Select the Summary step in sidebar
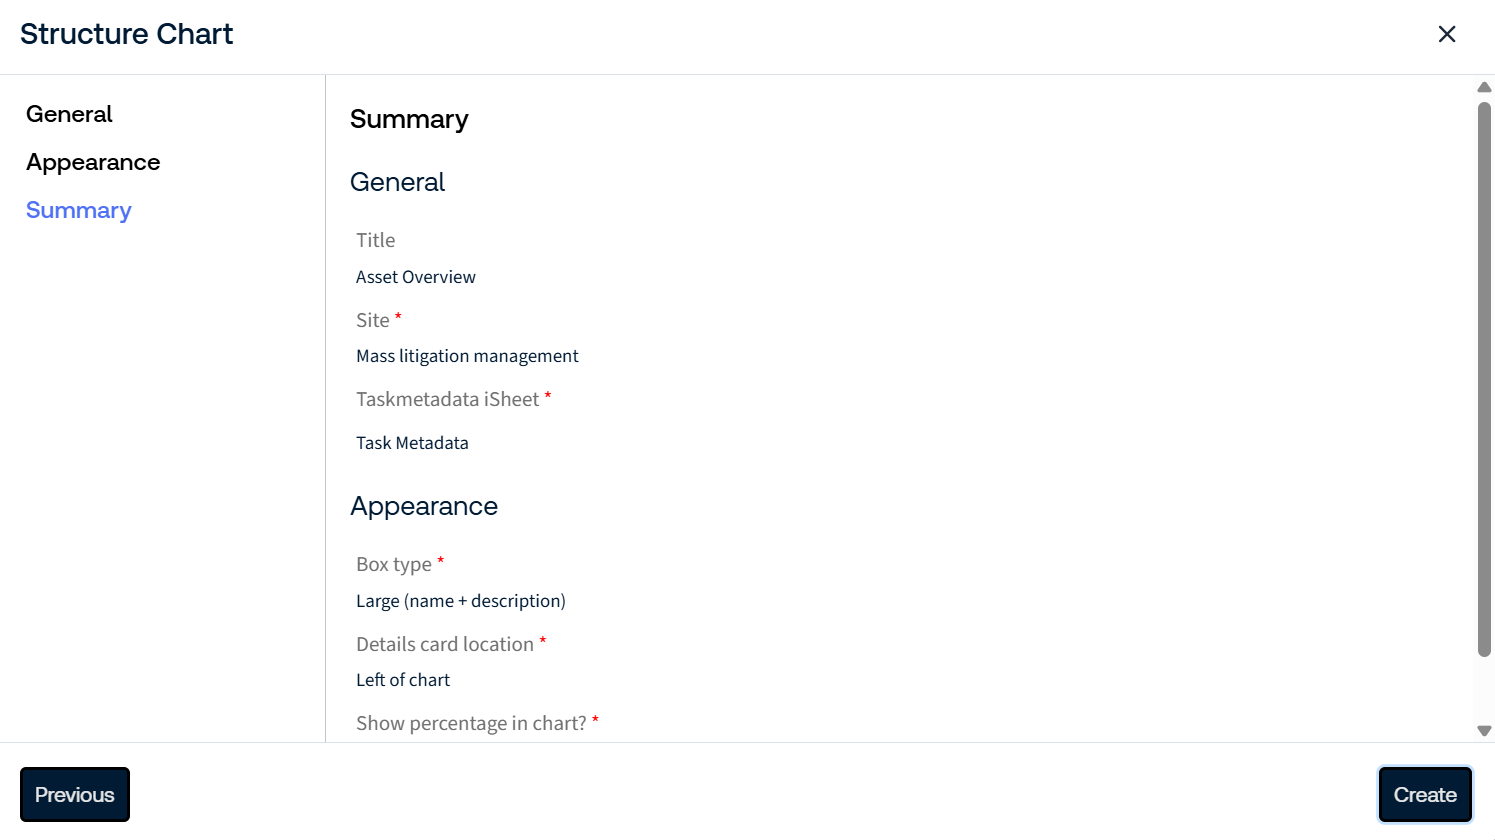Viewport: 1495px width, 840px height. click(x=79, y=210)
